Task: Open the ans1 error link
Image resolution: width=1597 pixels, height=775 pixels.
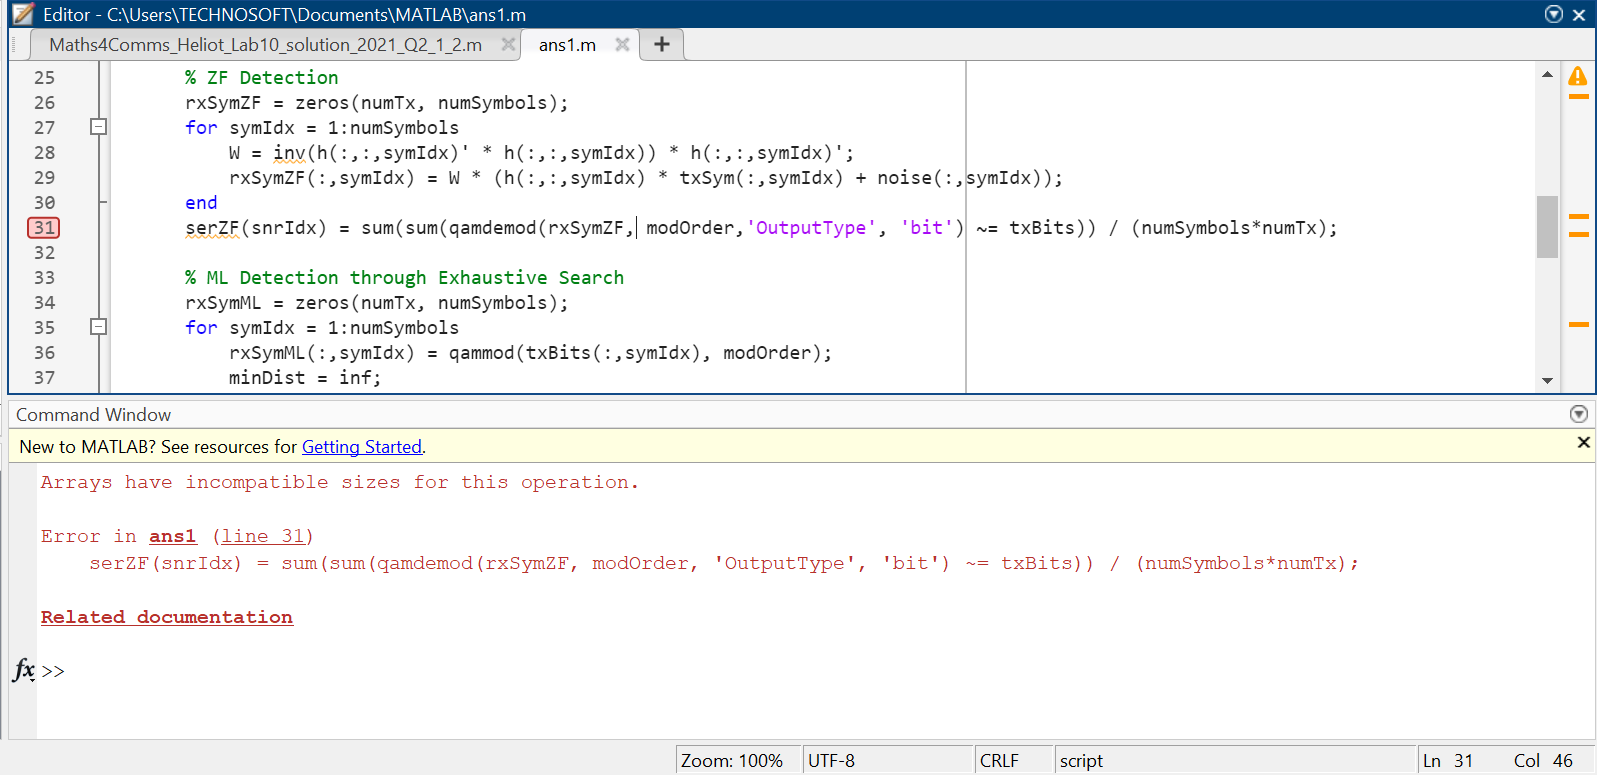Action: (x=173, y=537)
